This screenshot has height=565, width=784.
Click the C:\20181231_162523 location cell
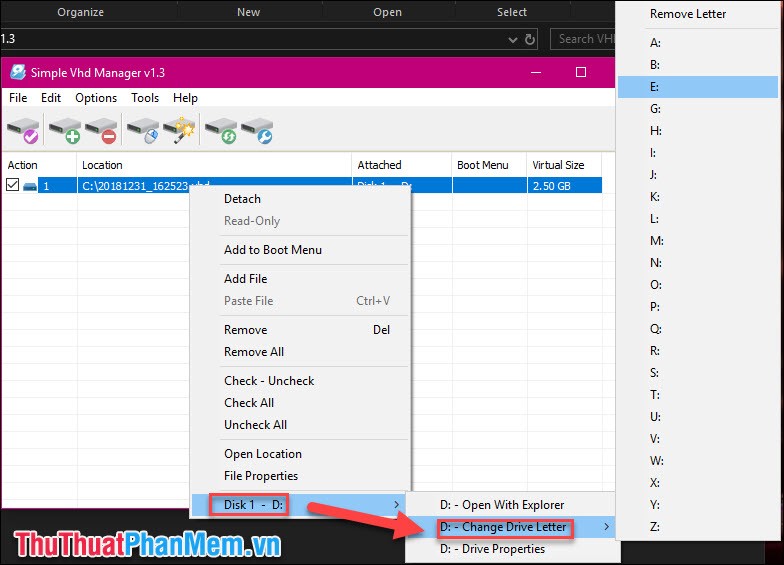click(214, 186)
